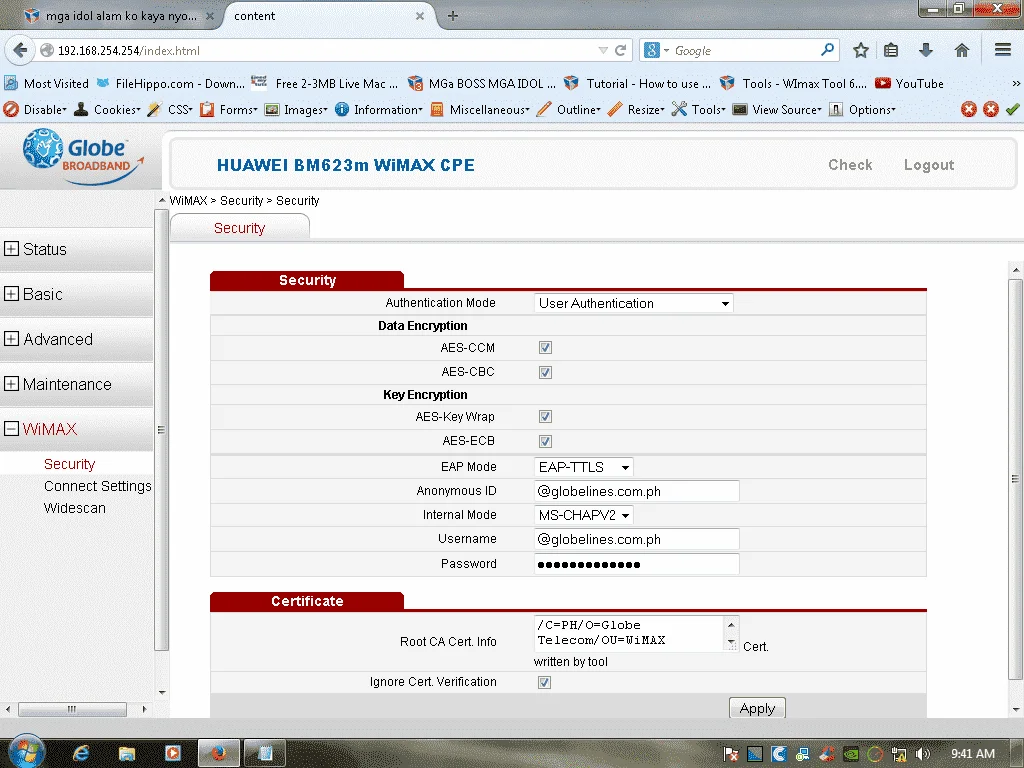Screen dimensions: 1024x768
Task: Open the EAP Mode dropdown
Action: pos(584,467)
